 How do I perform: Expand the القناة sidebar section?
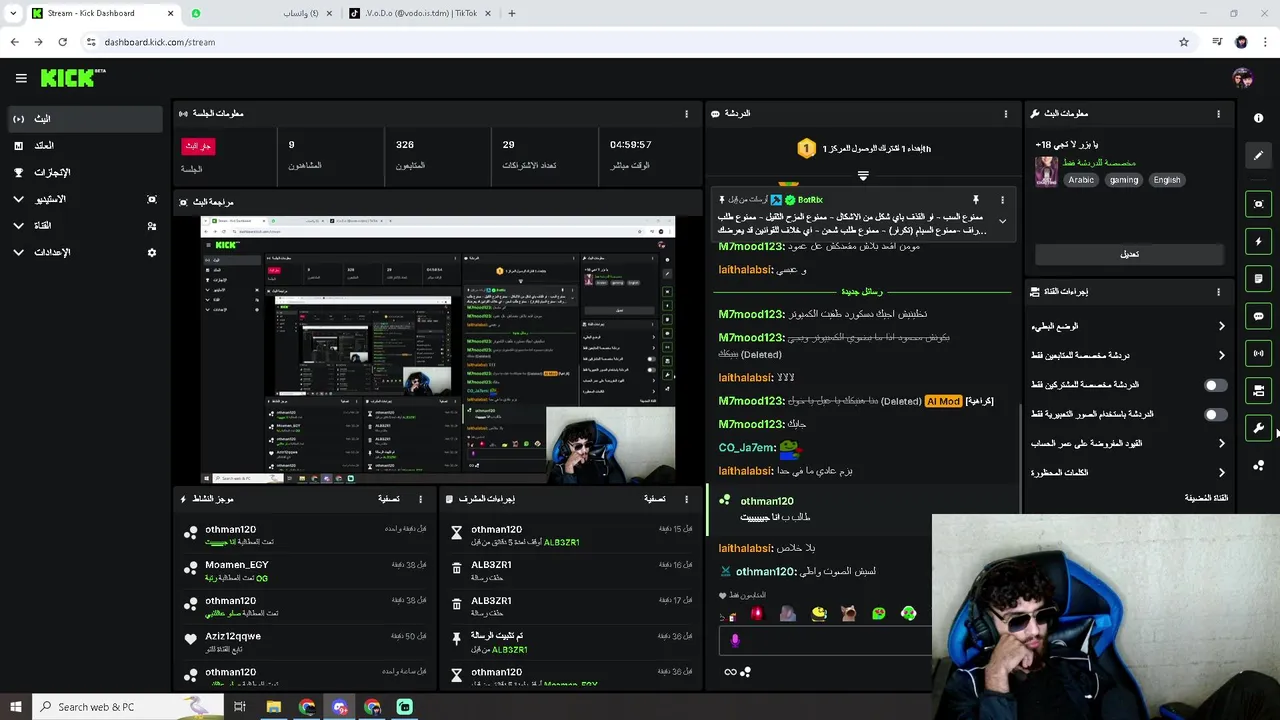(18, 226)
